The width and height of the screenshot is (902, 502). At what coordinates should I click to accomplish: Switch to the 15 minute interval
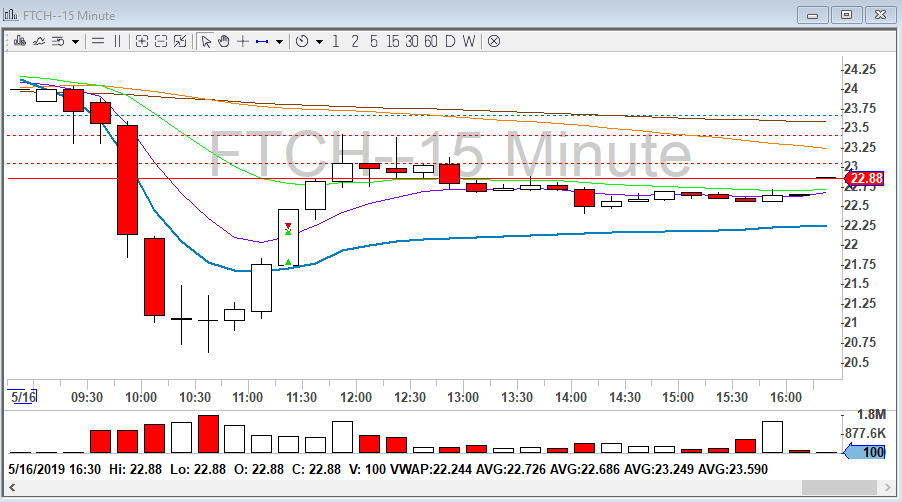click(x=393, y=41)
